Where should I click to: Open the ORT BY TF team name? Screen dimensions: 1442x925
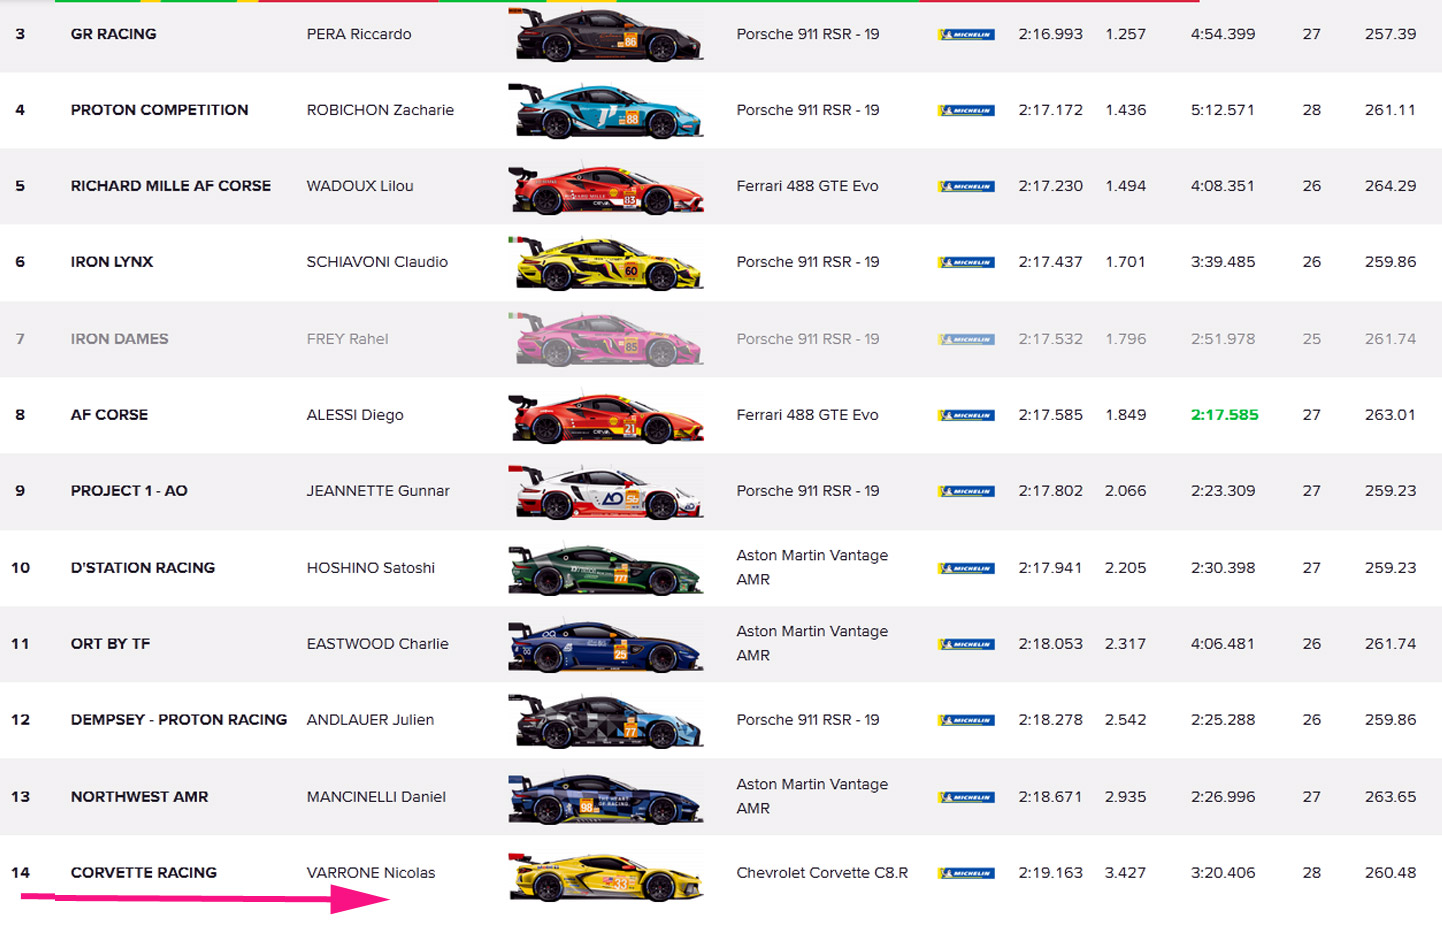pos(110,644)
